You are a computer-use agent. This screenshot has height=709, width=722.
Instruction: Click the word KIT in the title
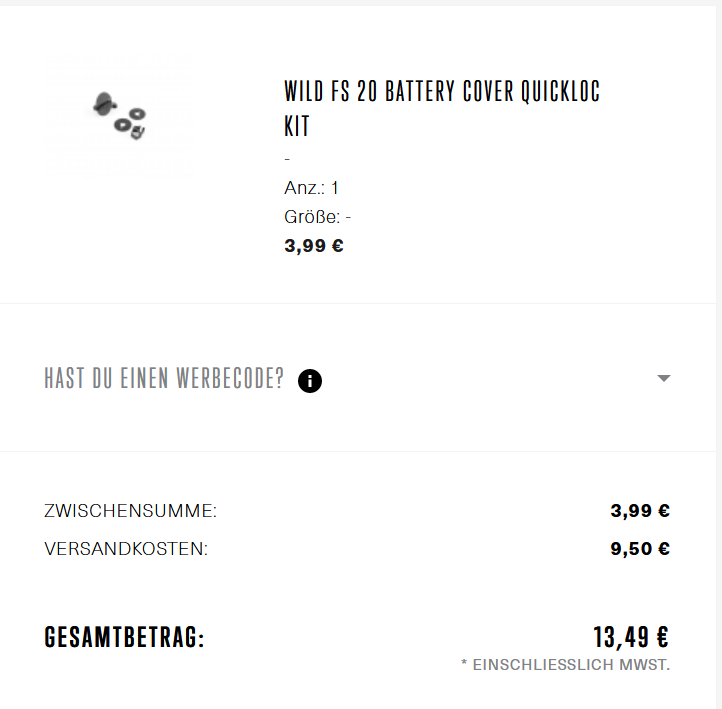tap(297, 126)
